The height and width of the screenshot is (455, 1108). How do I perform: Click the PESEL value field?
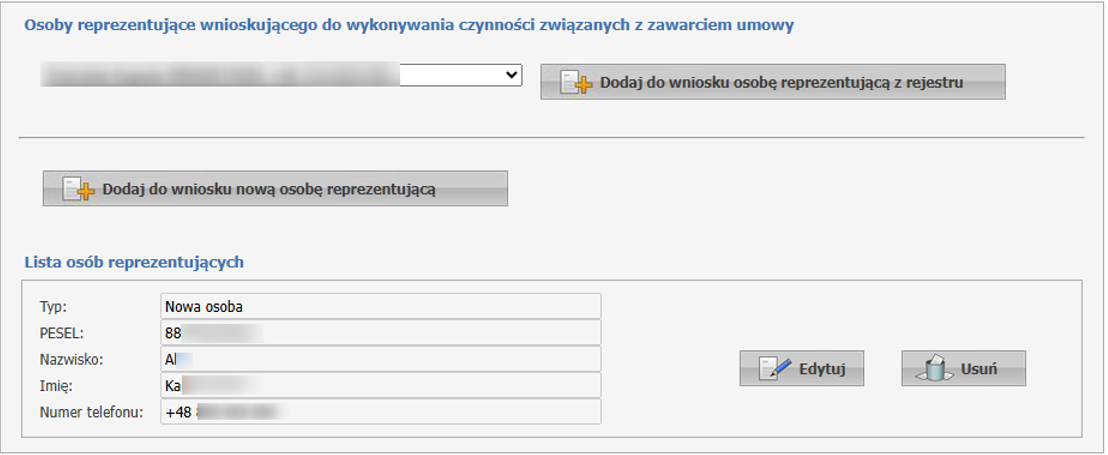380,333
